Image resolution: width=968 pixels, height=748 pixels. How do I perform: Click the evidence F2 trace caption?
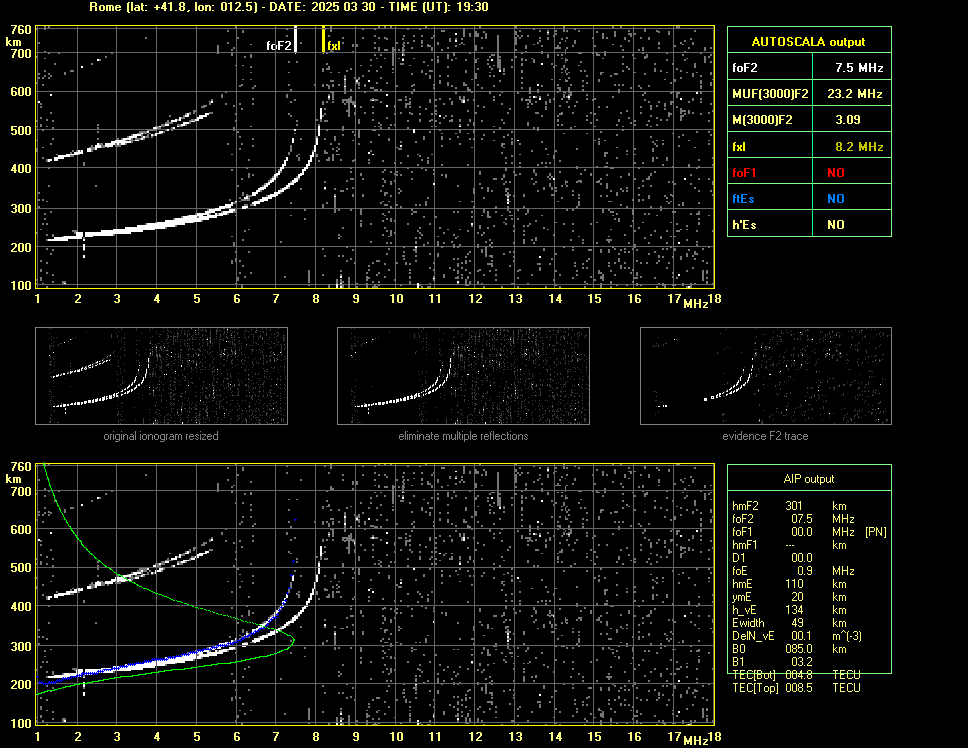(766, 436)
